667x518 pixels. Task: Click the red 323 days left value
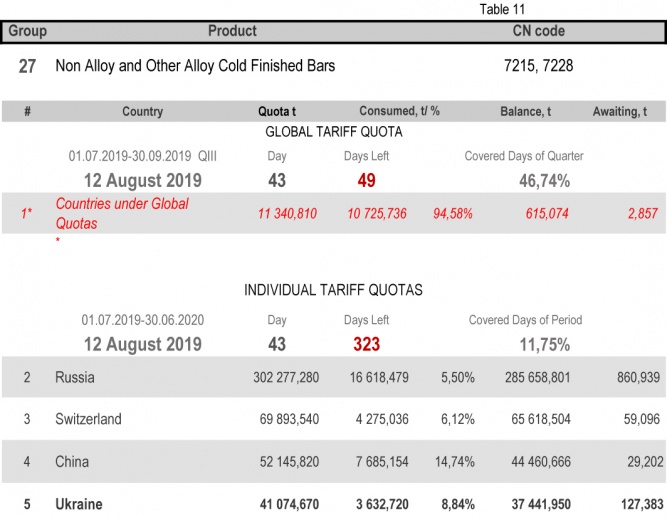(x=366, y=345)
